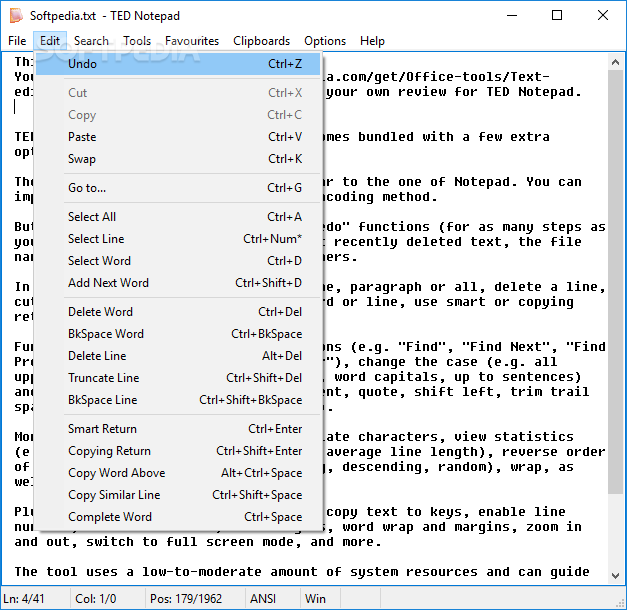The width and height of the screenshot is (627, 610).
Task: Click the scrollbar down arrow
Action: (615, 576)
